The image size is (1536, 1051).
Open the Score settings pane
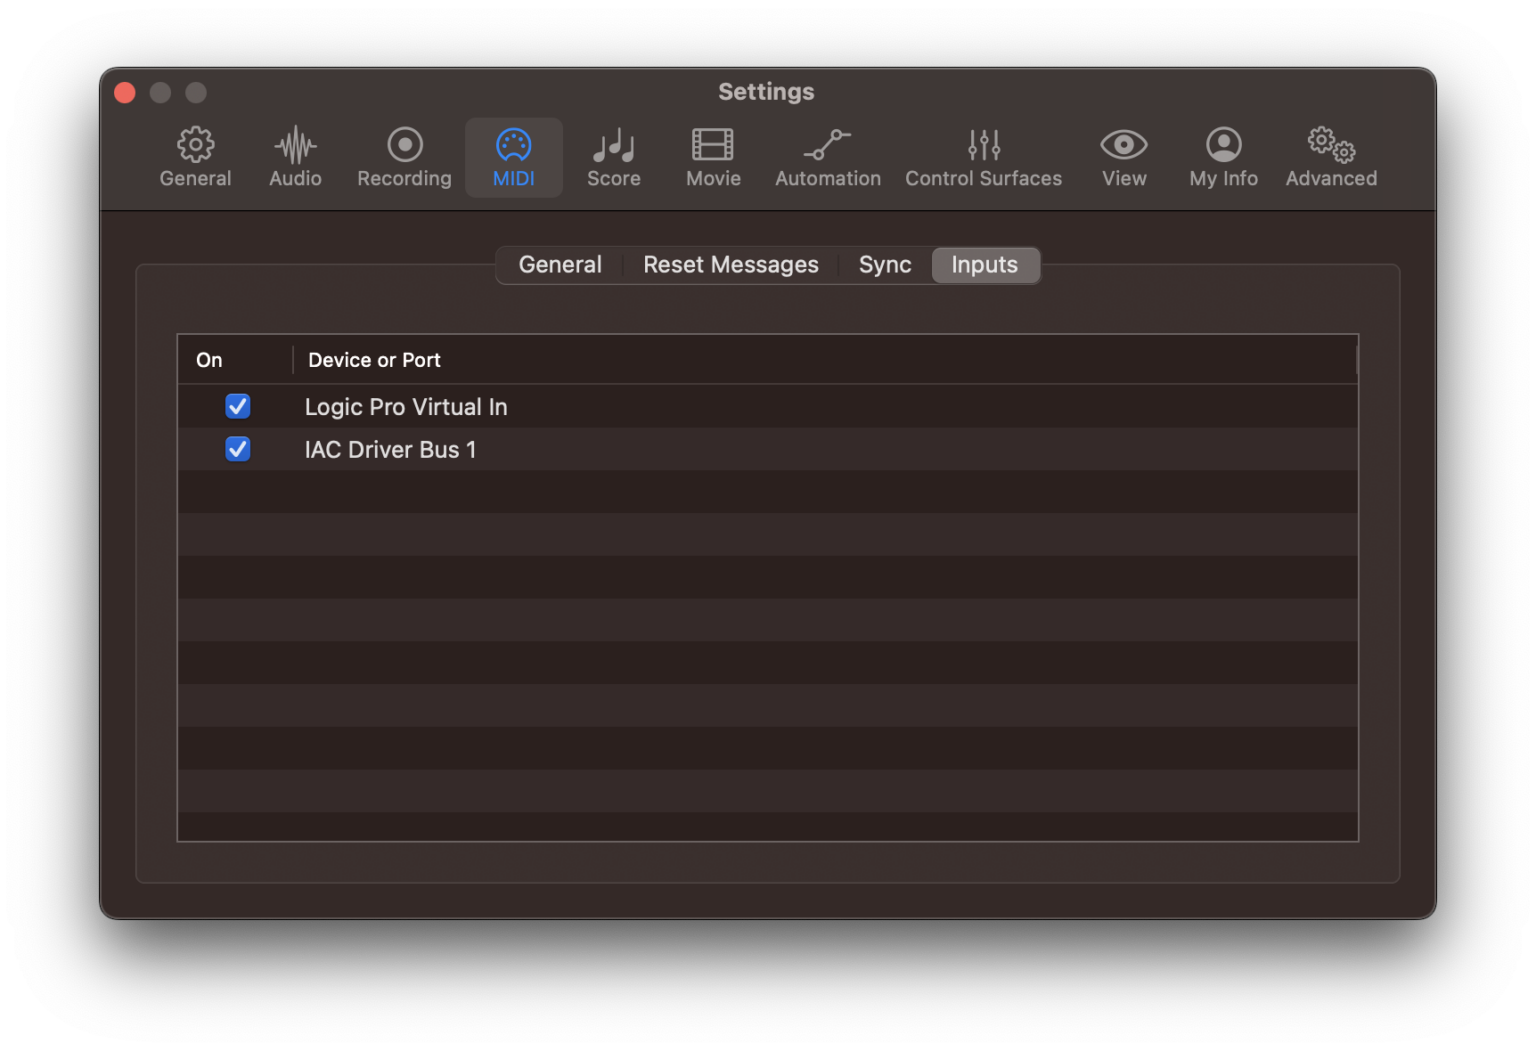tap(613, 156)
